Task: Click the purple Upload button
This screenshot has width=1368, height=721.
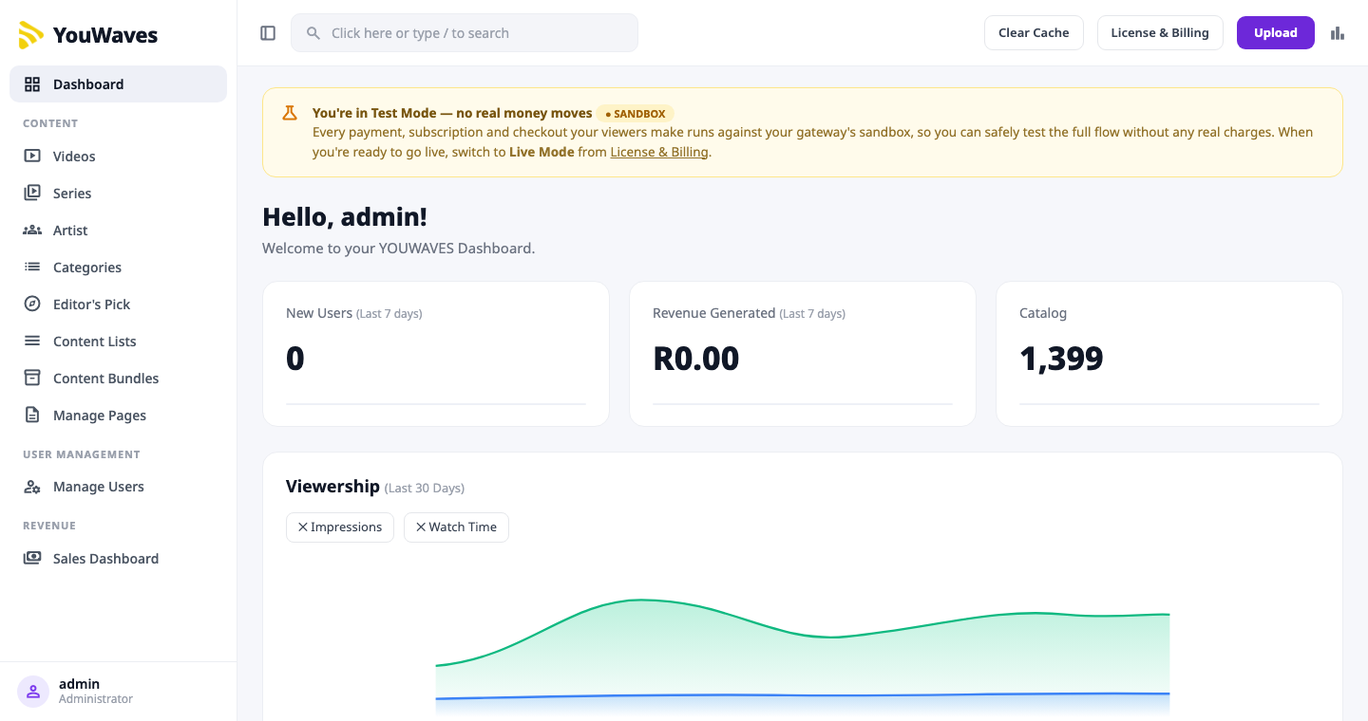Action: [x=1276, y=33]
